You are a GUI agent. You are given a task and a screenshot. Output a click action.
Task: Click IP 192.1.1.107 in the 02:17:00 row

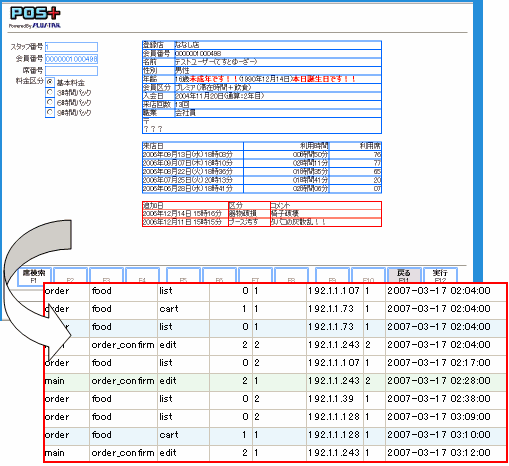point(334,363)
